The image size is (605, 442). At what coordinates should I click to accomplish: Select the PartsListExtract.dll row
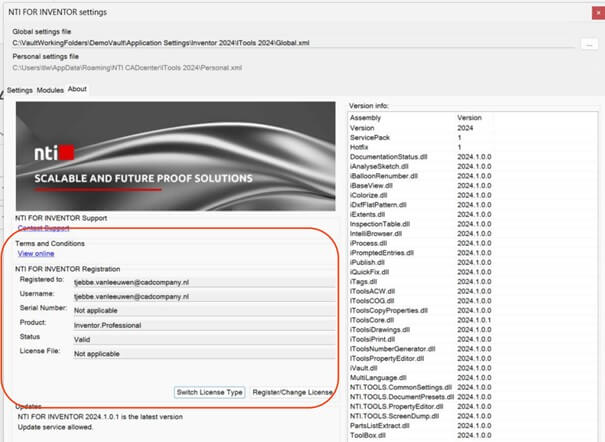pyautogui.click(x=473, y=426)
